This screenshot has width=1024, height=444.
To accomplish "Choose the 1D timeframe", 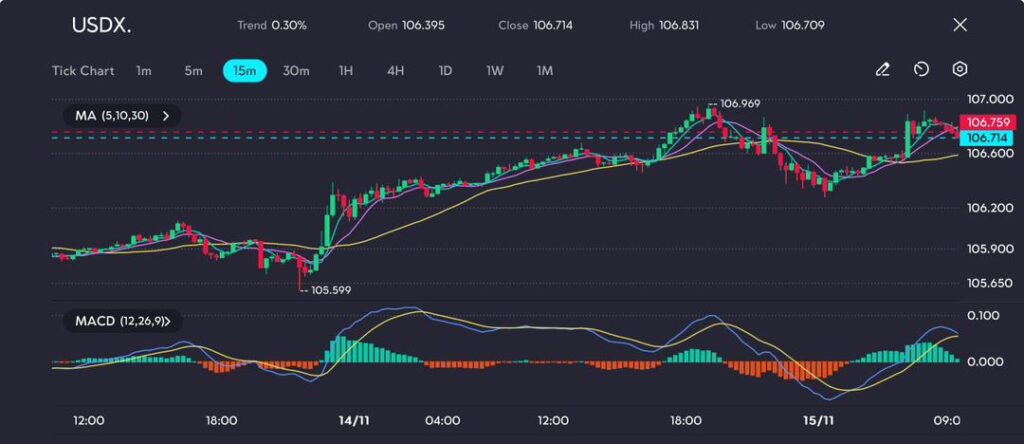I will coord(445,71).
